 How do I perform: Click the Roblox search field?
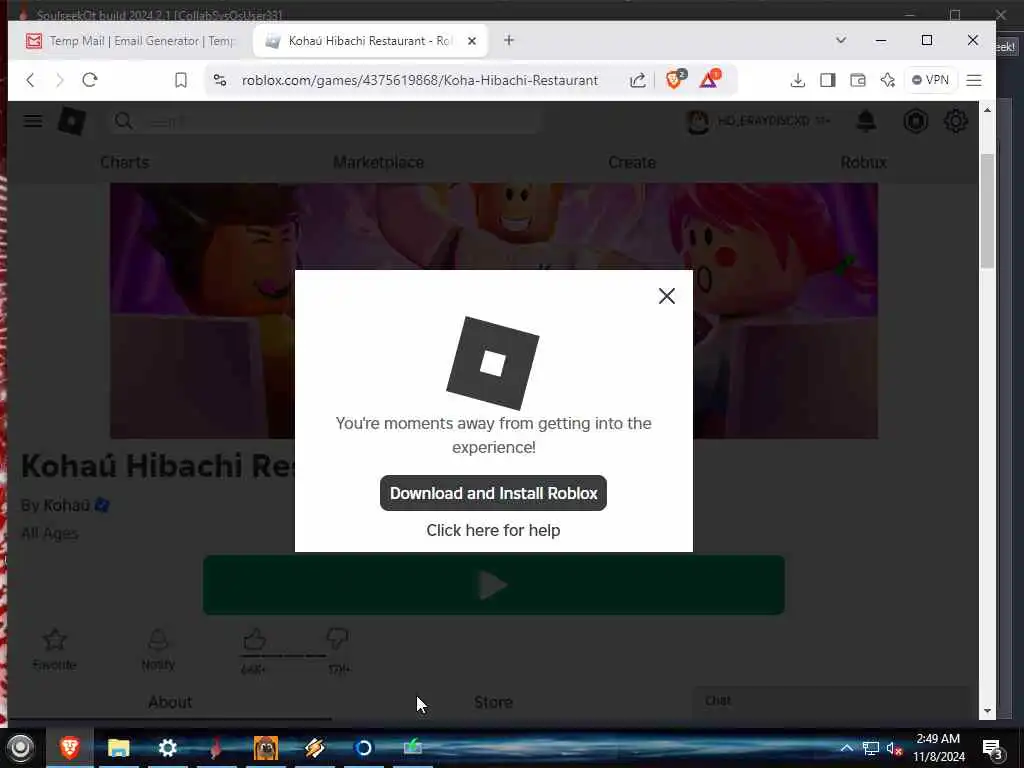(x=327, y=121)
